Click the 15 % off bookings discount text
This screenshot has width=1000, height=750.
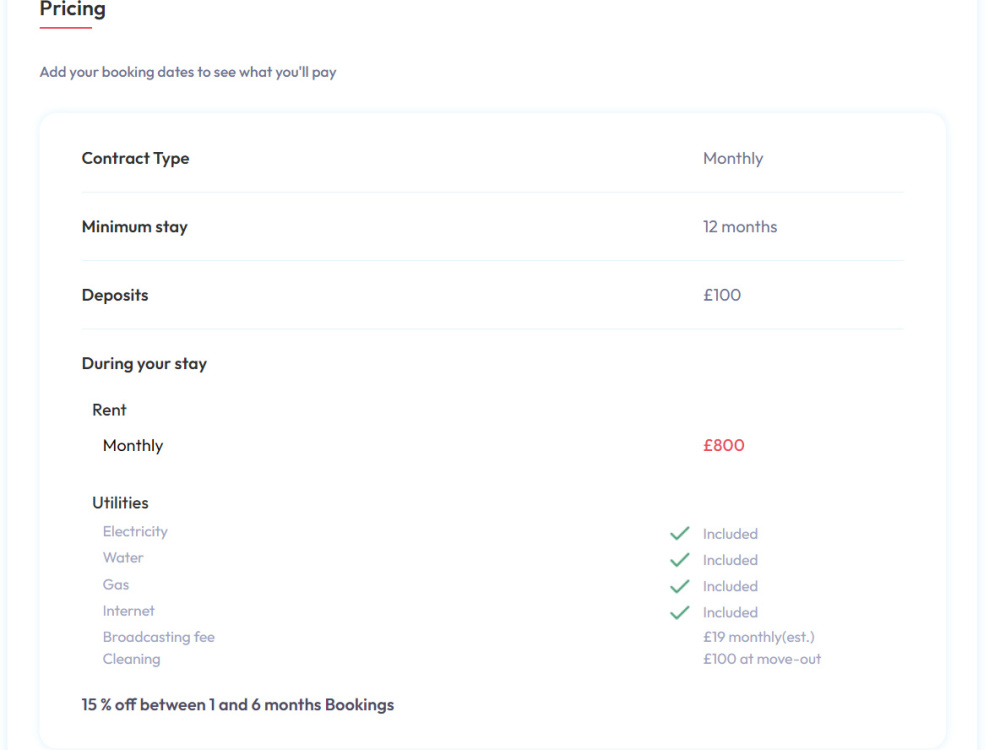click(x=238, y=705)
